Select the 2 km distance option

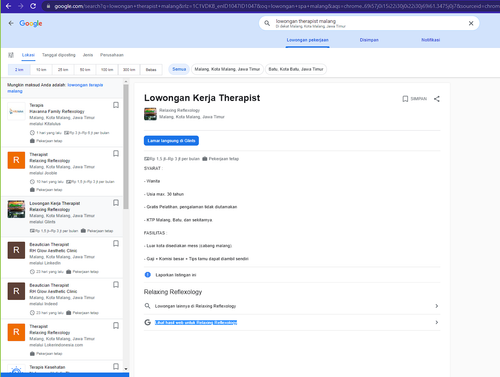pyautogui.click(x=19, y=70)
